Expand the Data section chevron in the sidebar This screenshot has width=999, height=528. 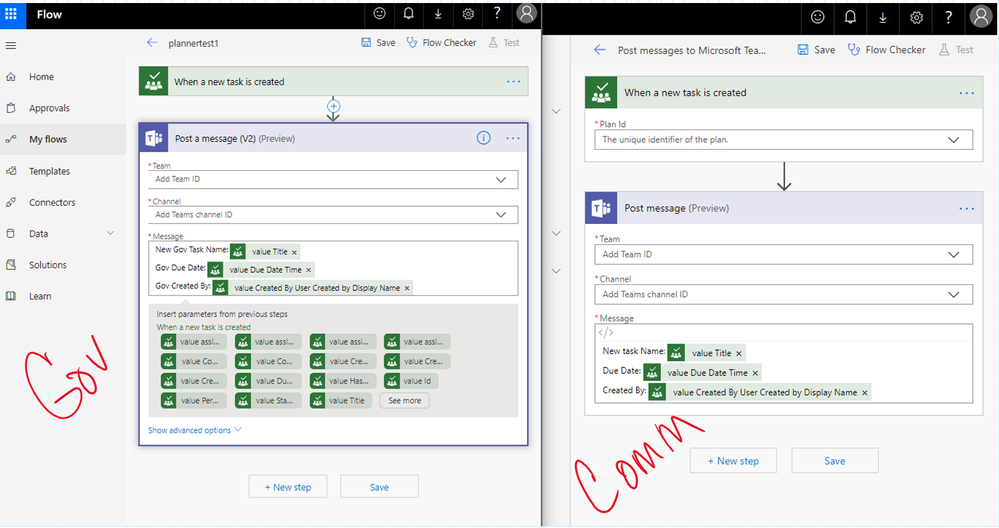(x=110, y=233)
